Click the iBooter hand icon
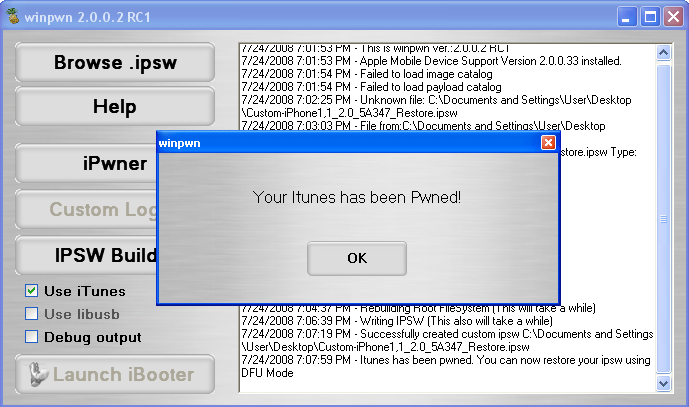This screenshot has width=689, height=407. point(38,374)
